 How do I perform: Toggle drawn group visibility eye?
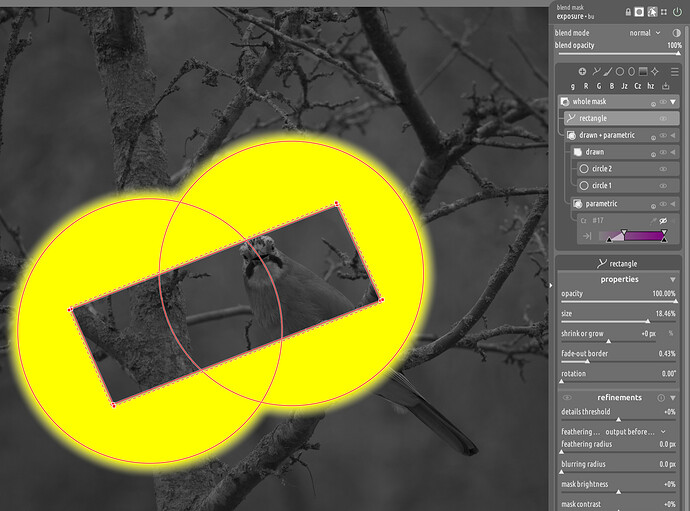pos(663,152)
